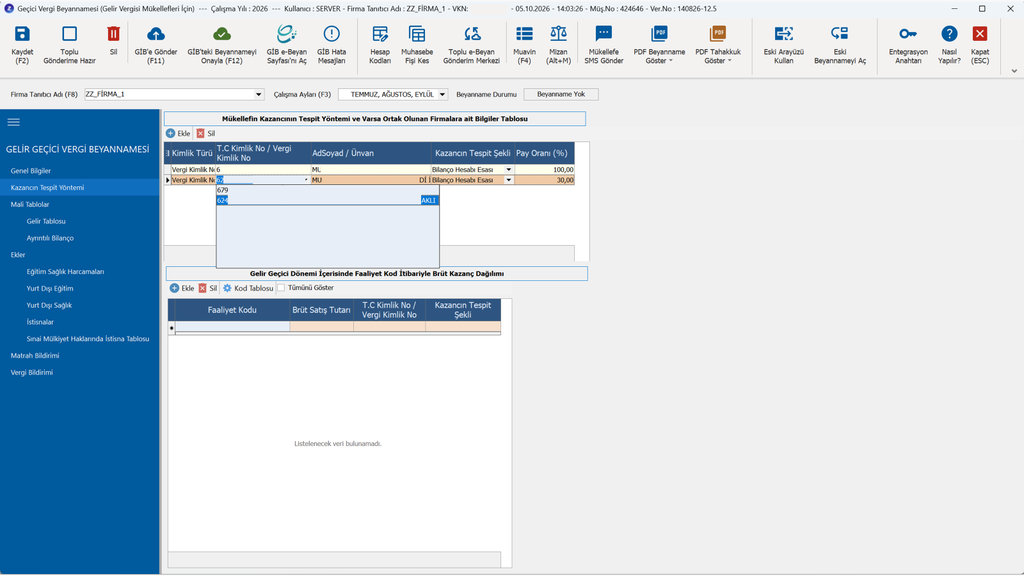Toggle the hamburger sidebar menu

tap(14, 122)
